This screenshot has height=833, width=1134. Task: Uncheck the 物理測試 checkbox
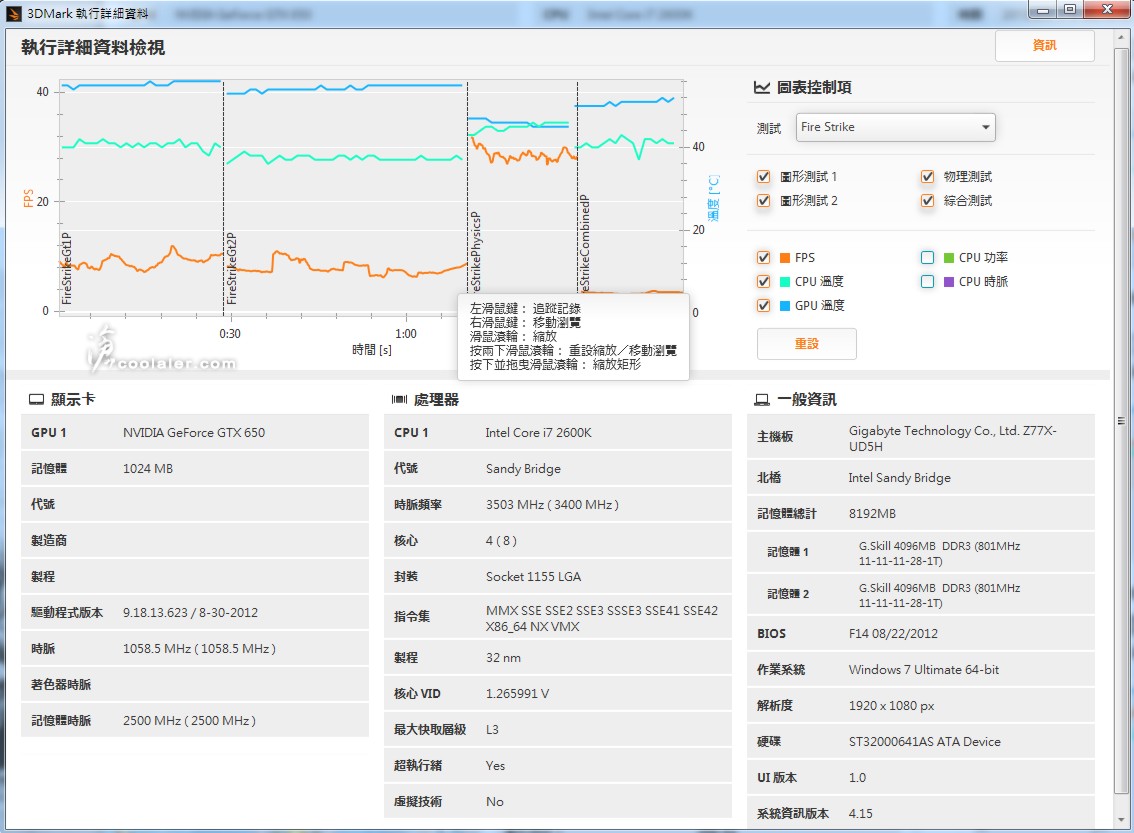(927, 176)
